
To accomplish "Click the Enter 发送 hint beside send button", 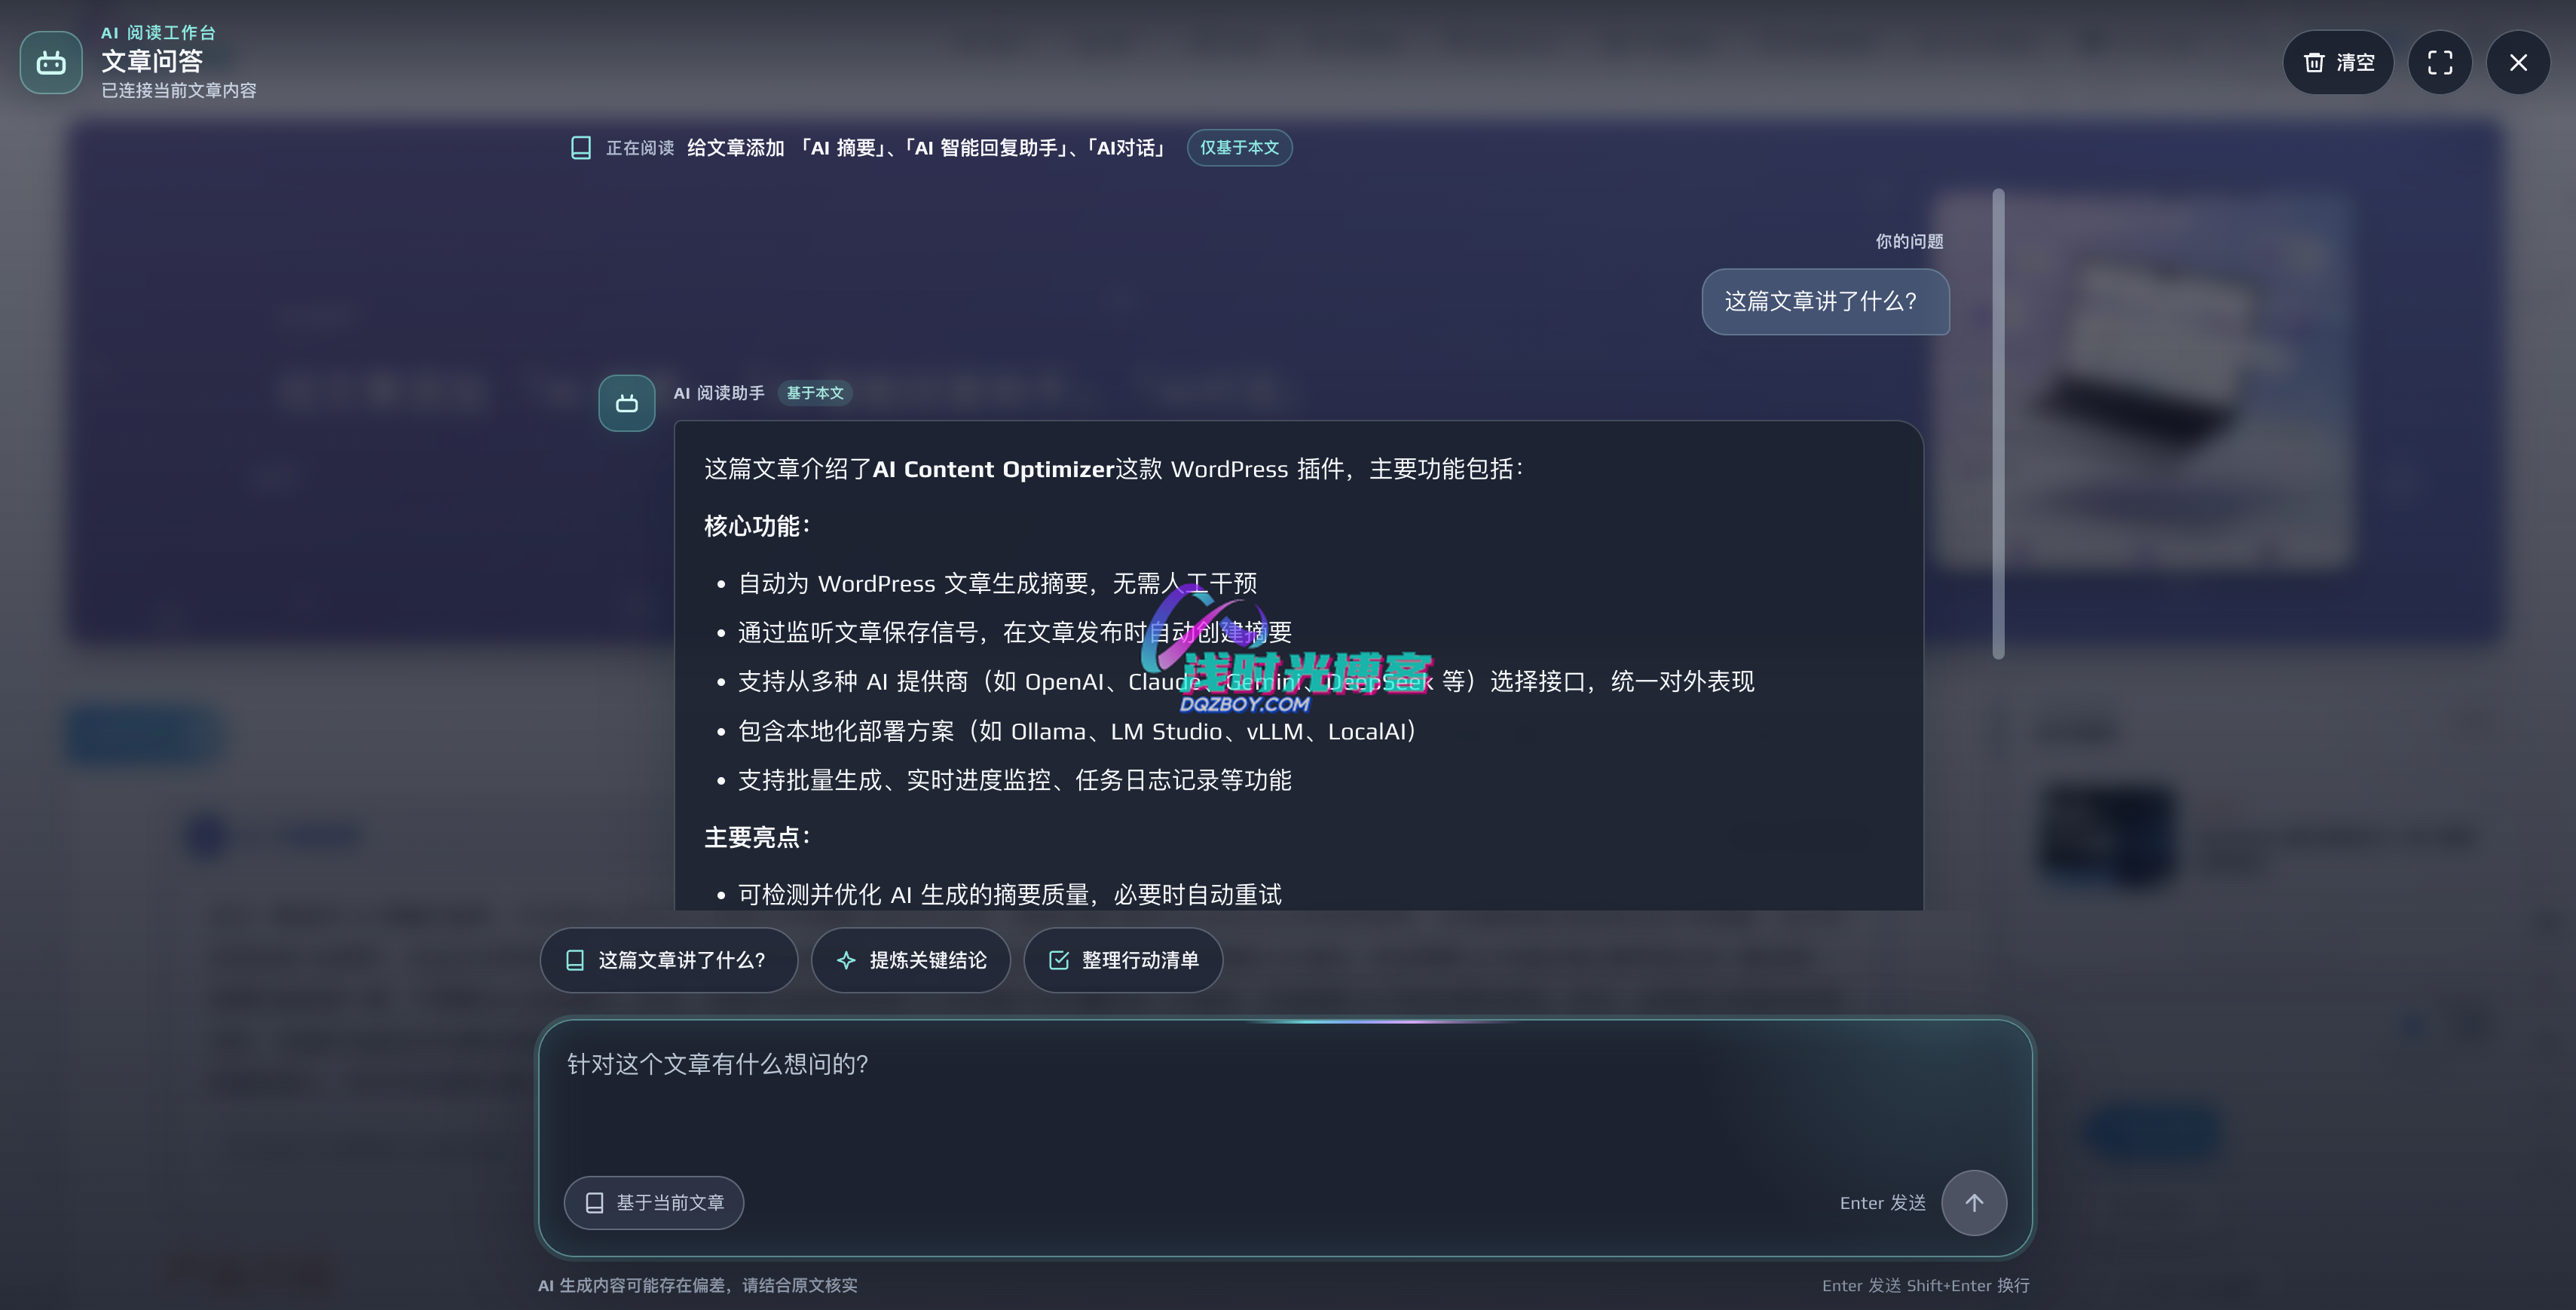I will [1883, 1203].
